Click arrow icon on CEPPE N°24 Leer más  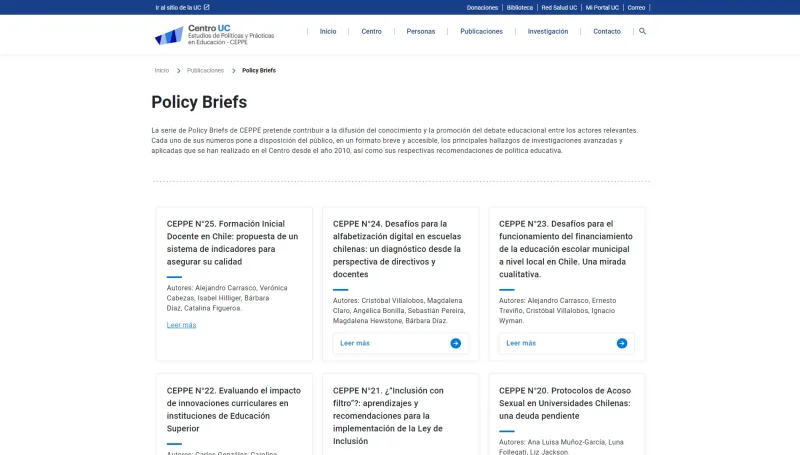456,343
